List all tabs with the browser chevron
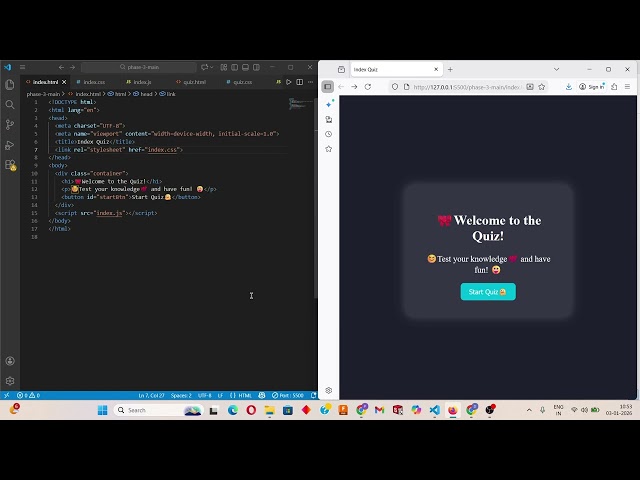Image resolution: width=640 pixels, height=480 pixels. tap(556, 69)
